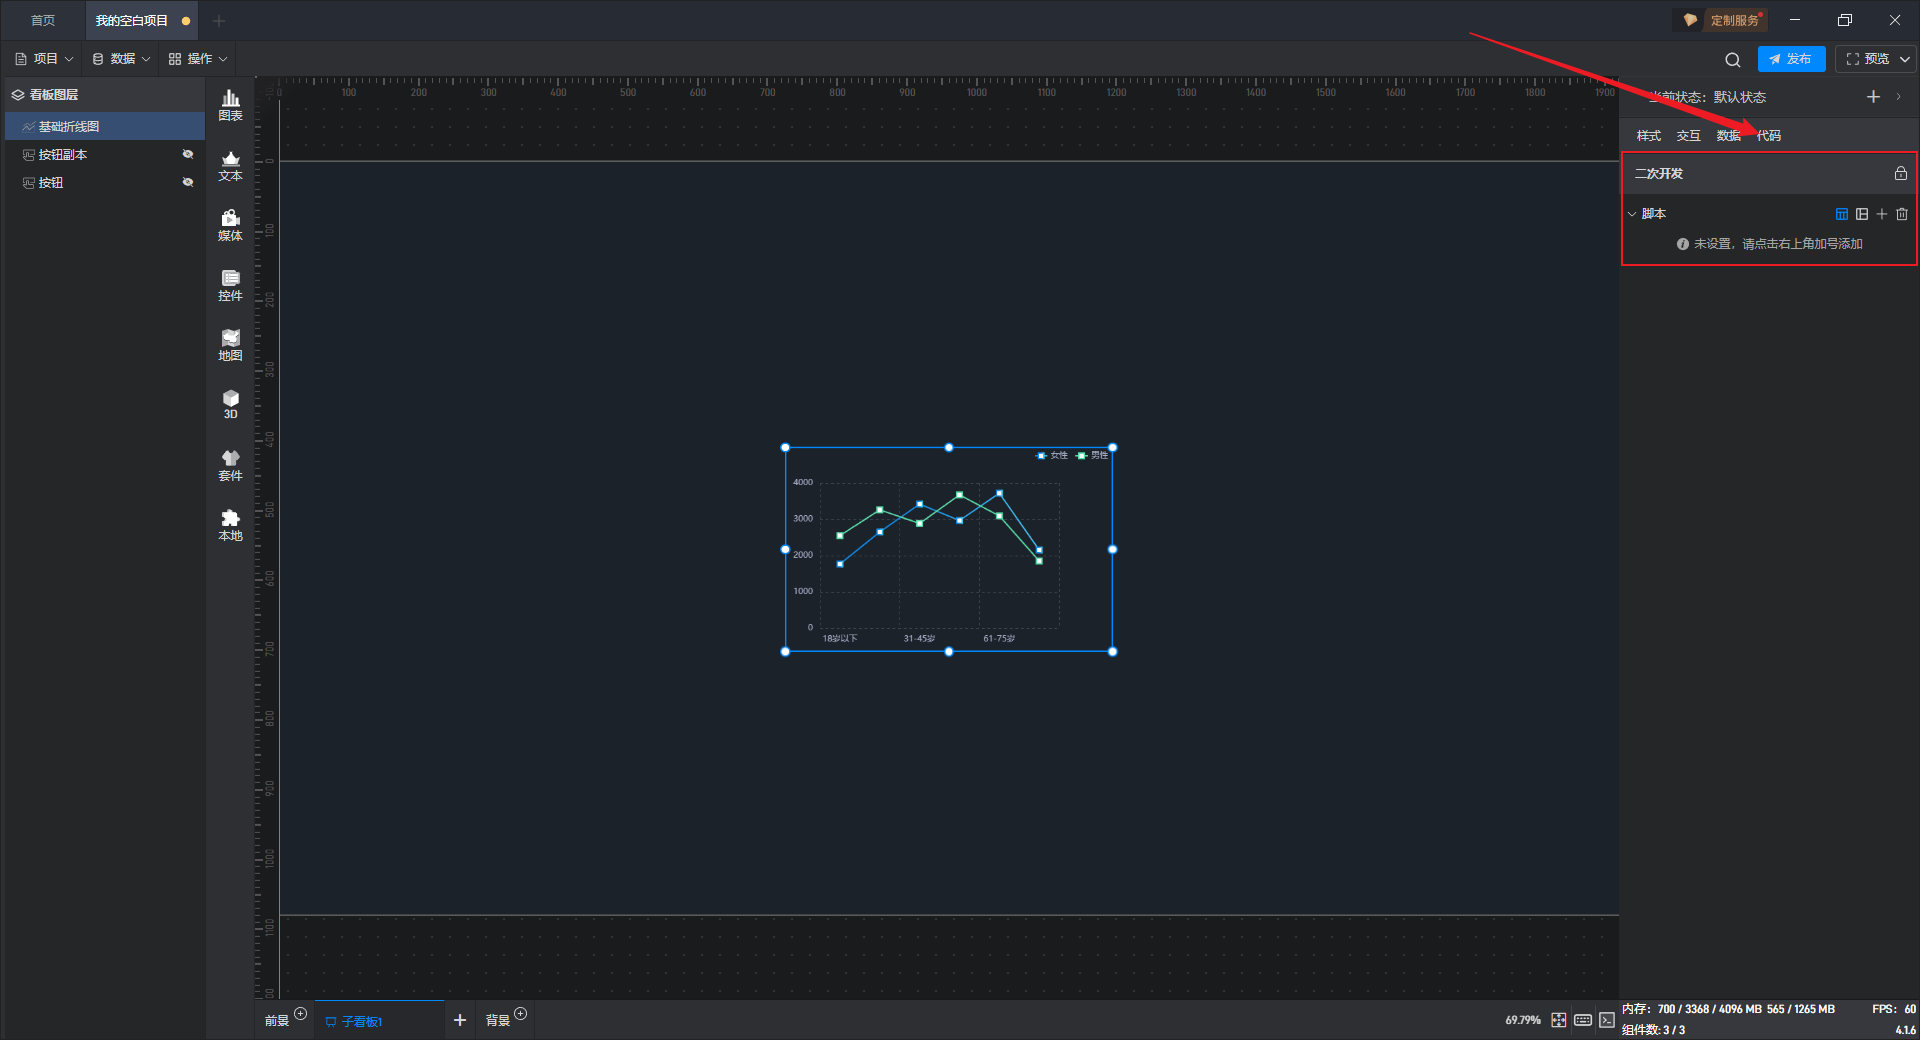Toggle visibility of 按钮副本 layer
Screen dimensions: 1920x1040
click(x=187, y=154)
